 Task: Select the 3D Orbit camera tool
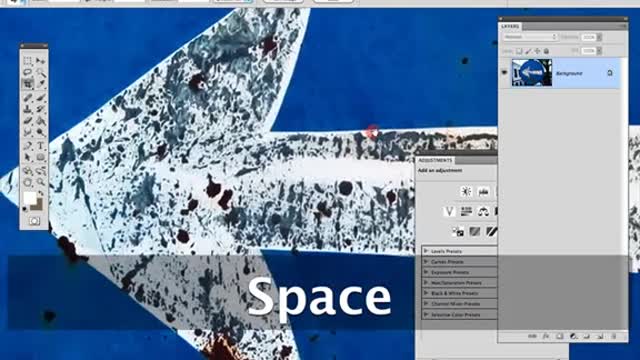click(x=40, y=171)
